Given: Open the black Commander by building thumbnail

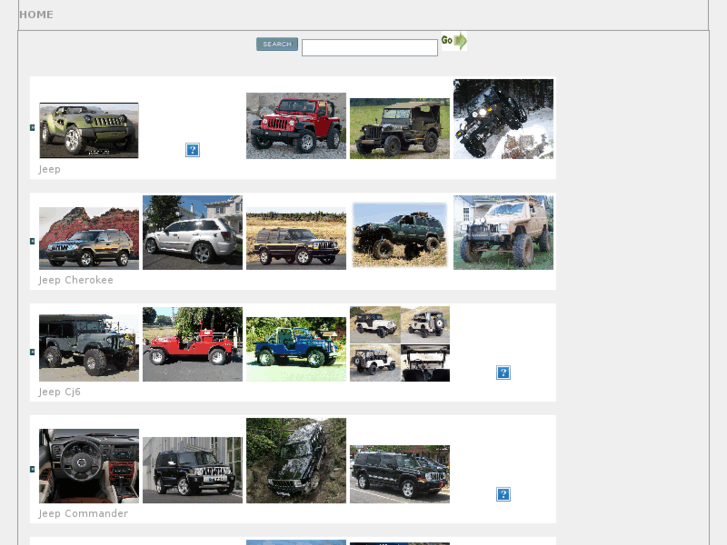Looking at the screenshot, I should (x=192, y=470).
